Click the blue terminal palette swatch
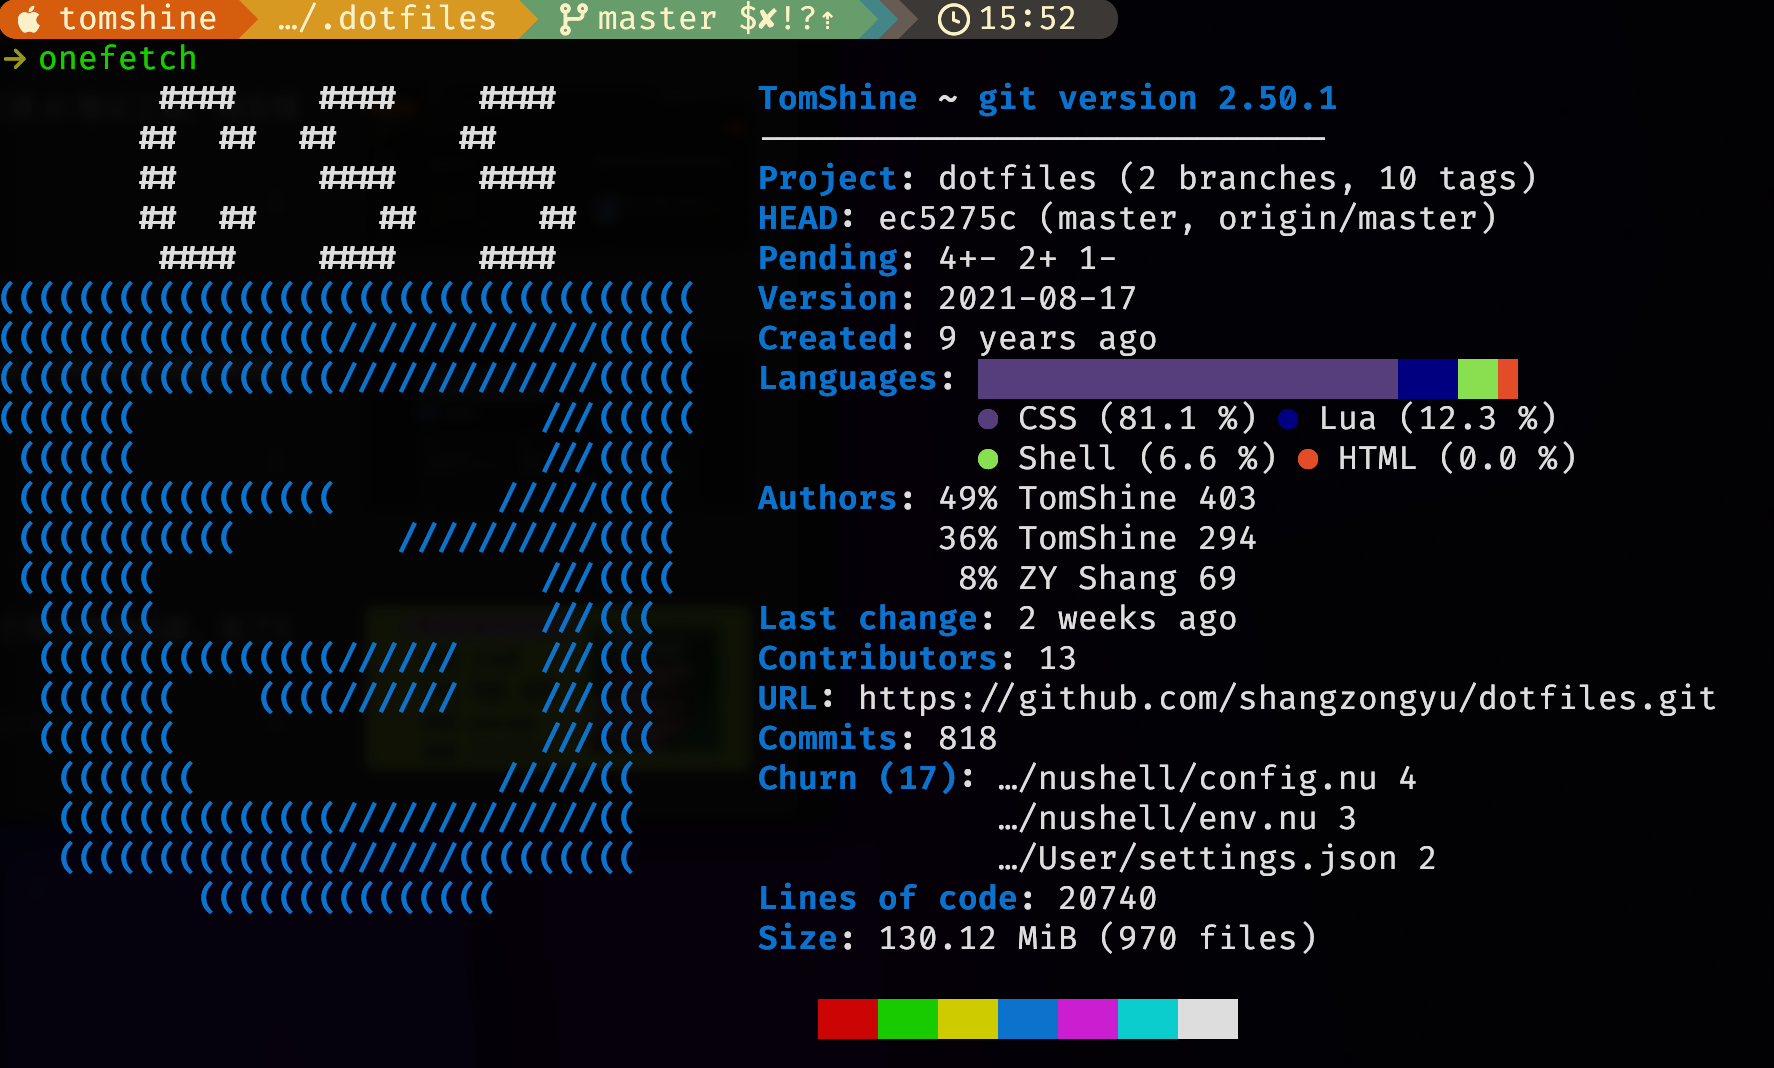The height and width of the screenshot is (1068, 1774). click(1028, 1019)
